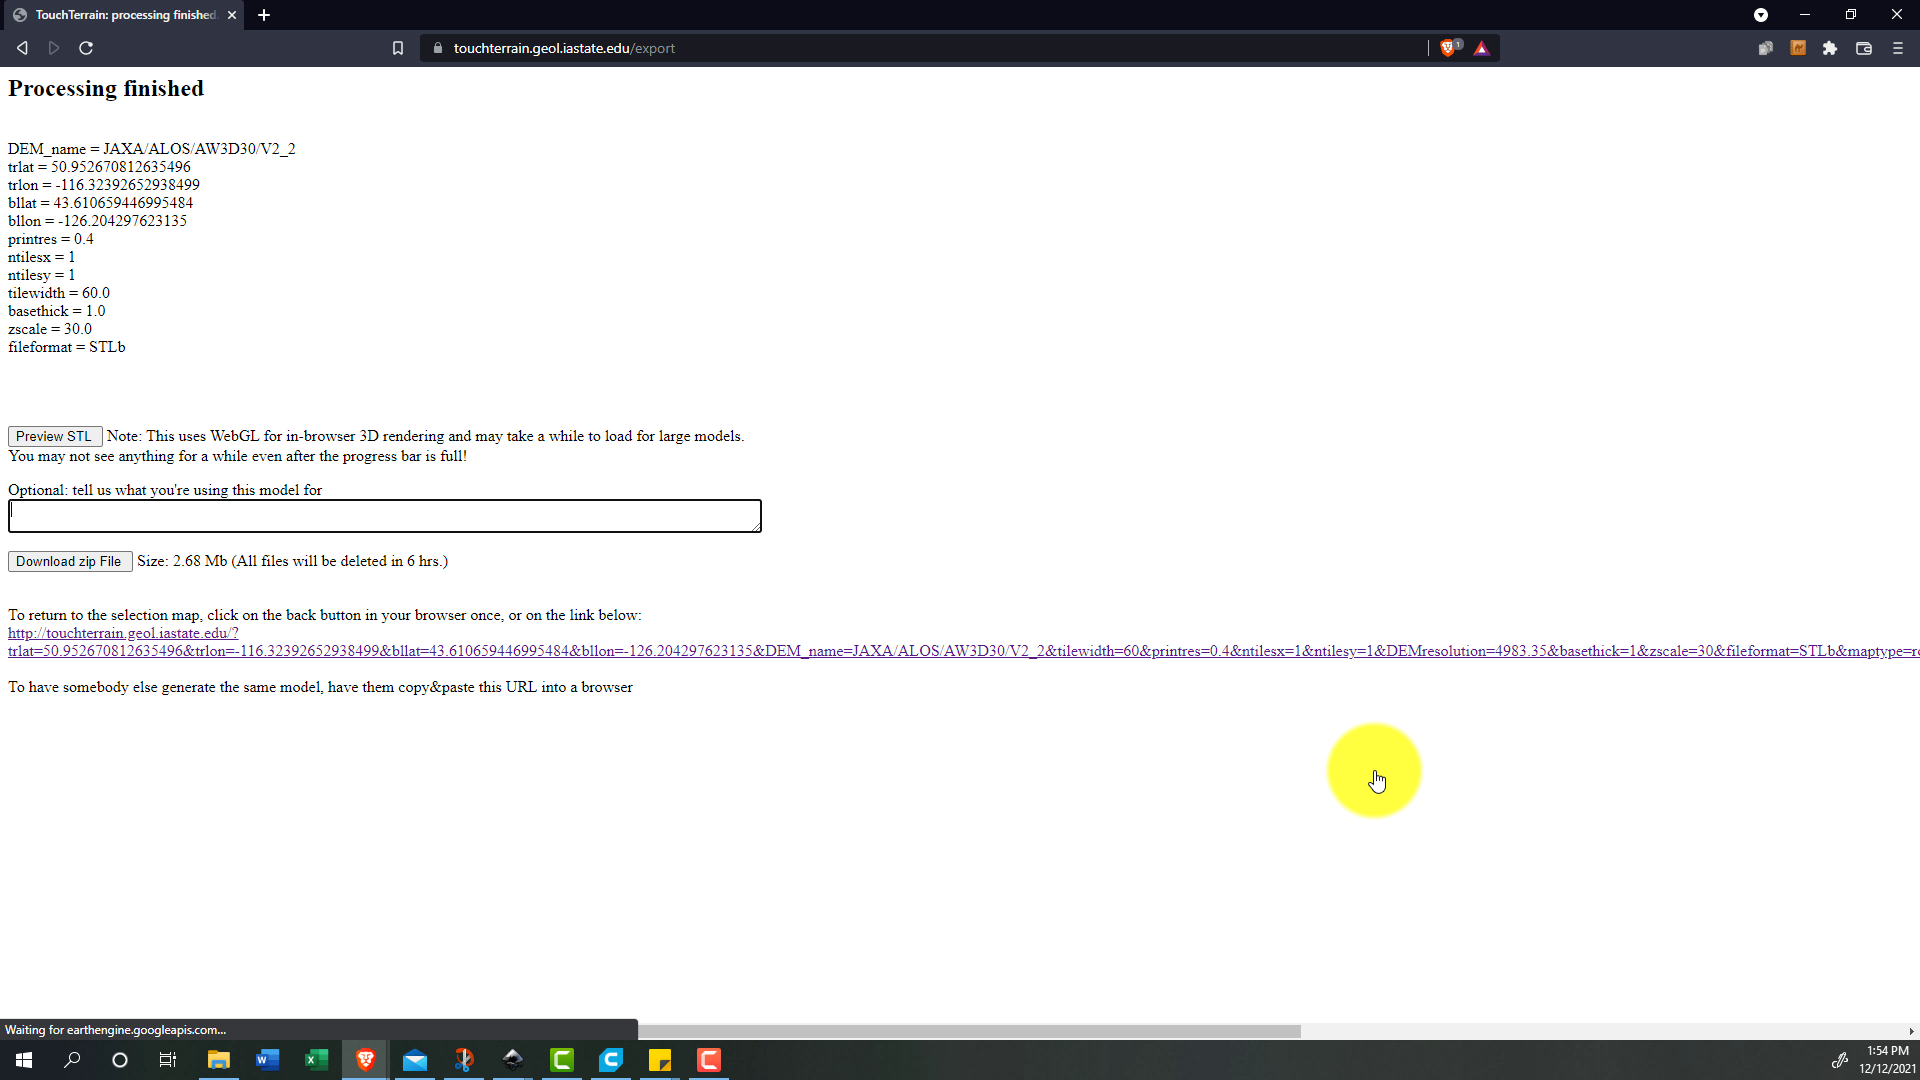This screenshot has width=1920, height=1080.
Task: Close the TouchTerrain tab
Action: 231,15
